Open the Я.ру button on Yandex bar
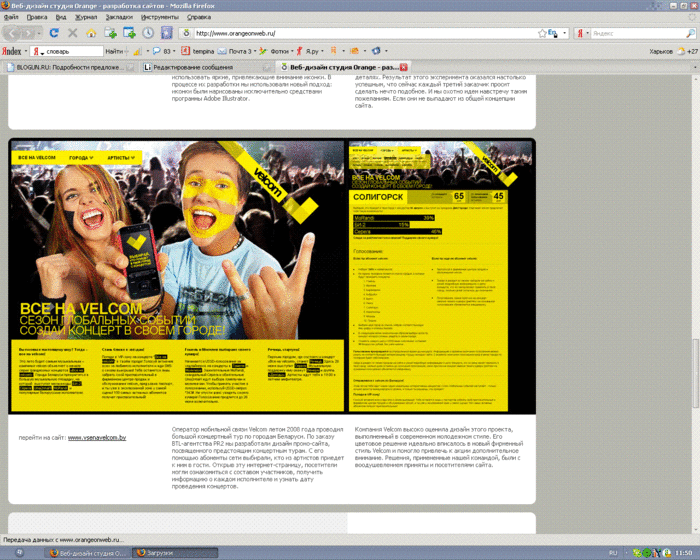The height and width of the screenshot is (560, 700). point(308,51)
